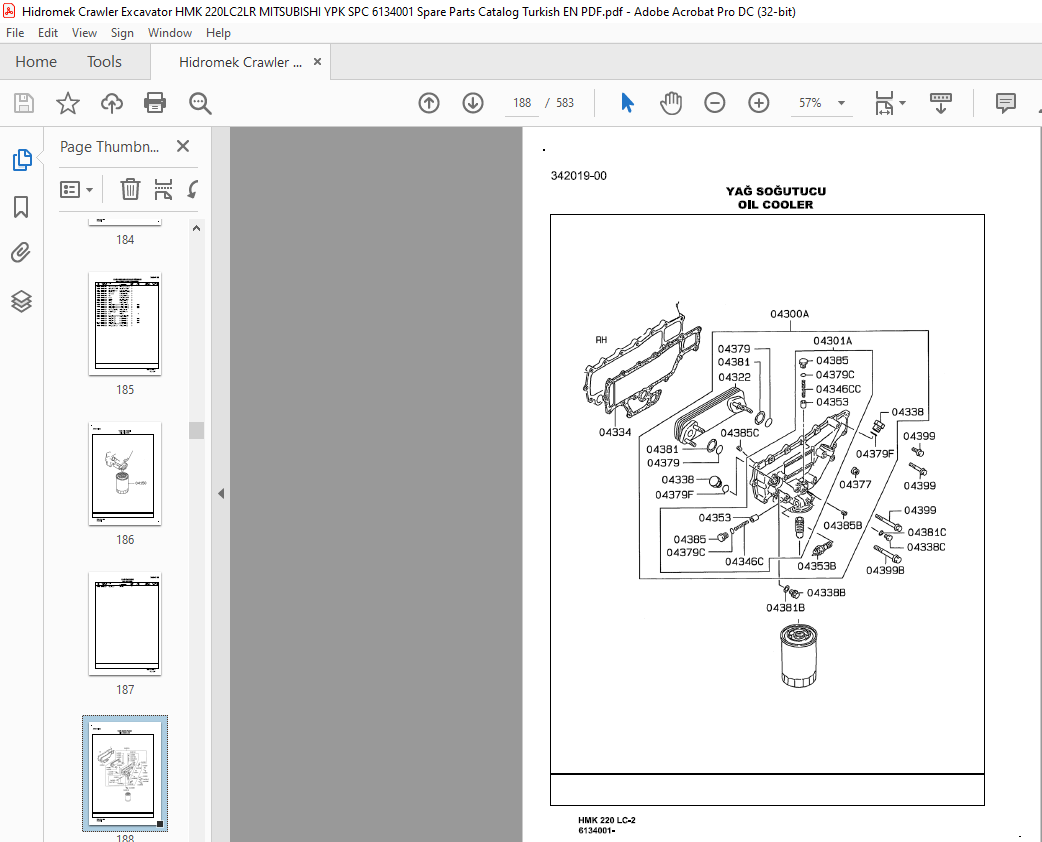Go to the previous page arrow
This screenshot has width=1042, height=842.
[x=429, y=103]
